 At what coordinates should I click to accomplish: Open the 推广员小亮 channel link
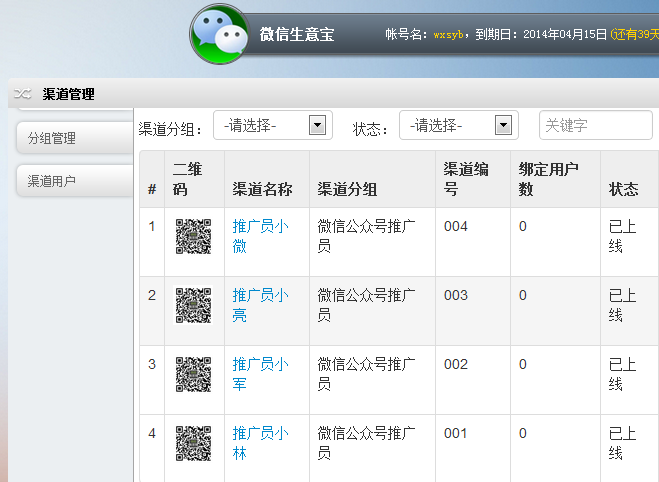260,305
